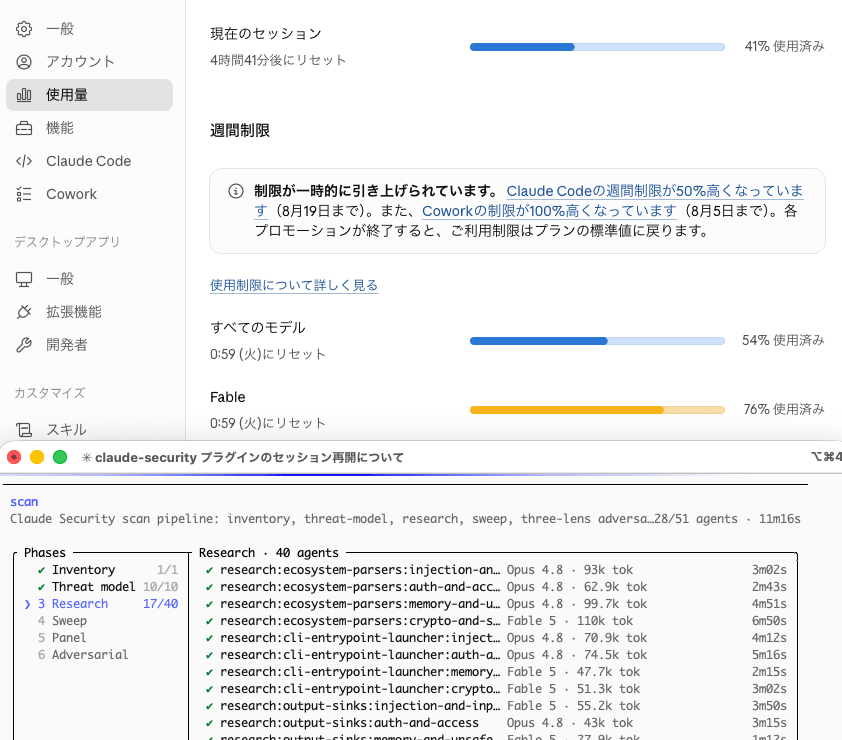Click research:output-sinks:auth-and-access agent row
Screen dimensions: 842x740
(x=496, y=723)
